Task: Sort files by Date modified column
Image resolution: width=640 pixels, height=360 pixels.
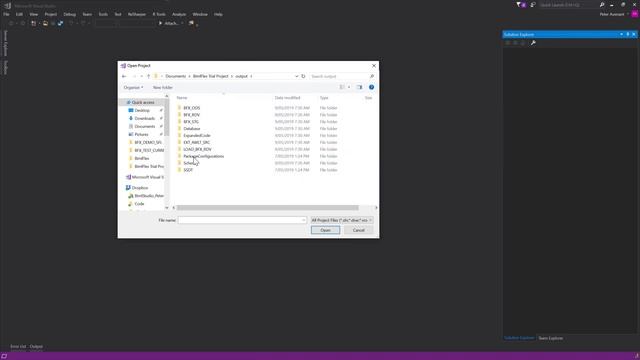Action: click(x=287, y=98)
